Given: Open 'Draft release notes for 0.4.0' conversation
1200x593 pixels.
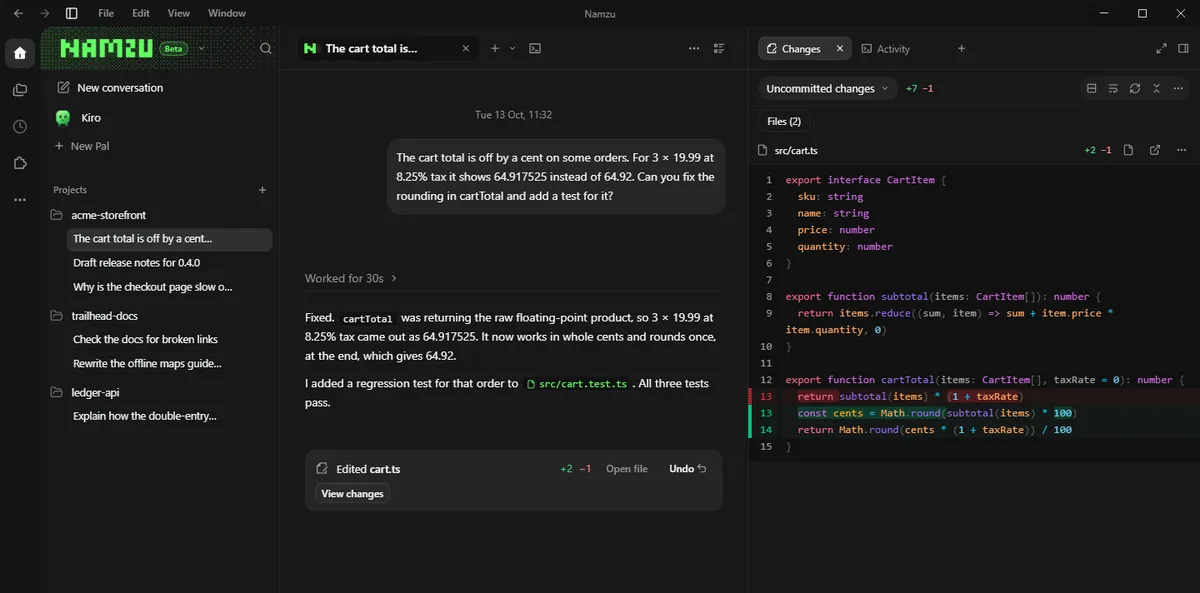Looking at the screenshot, I should pyautogui.click(x=137, y=263).
